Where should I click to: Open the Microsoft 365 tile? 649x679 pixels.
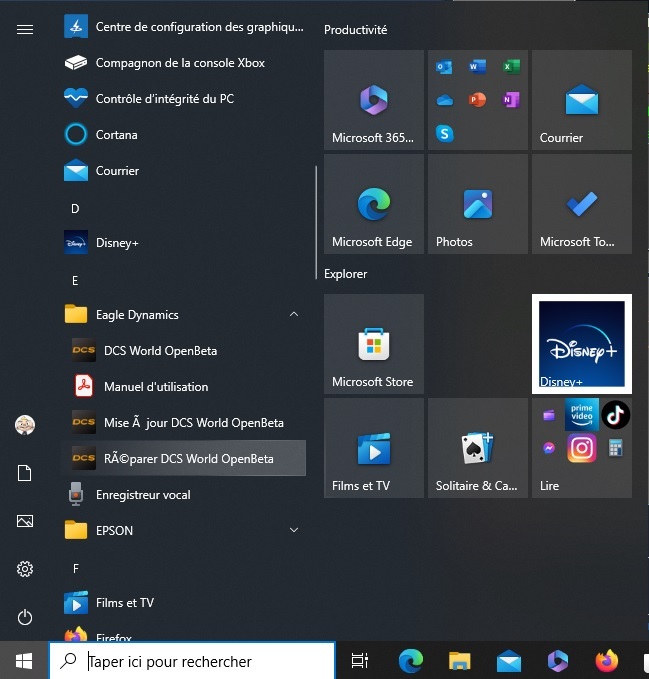[374, 100]
